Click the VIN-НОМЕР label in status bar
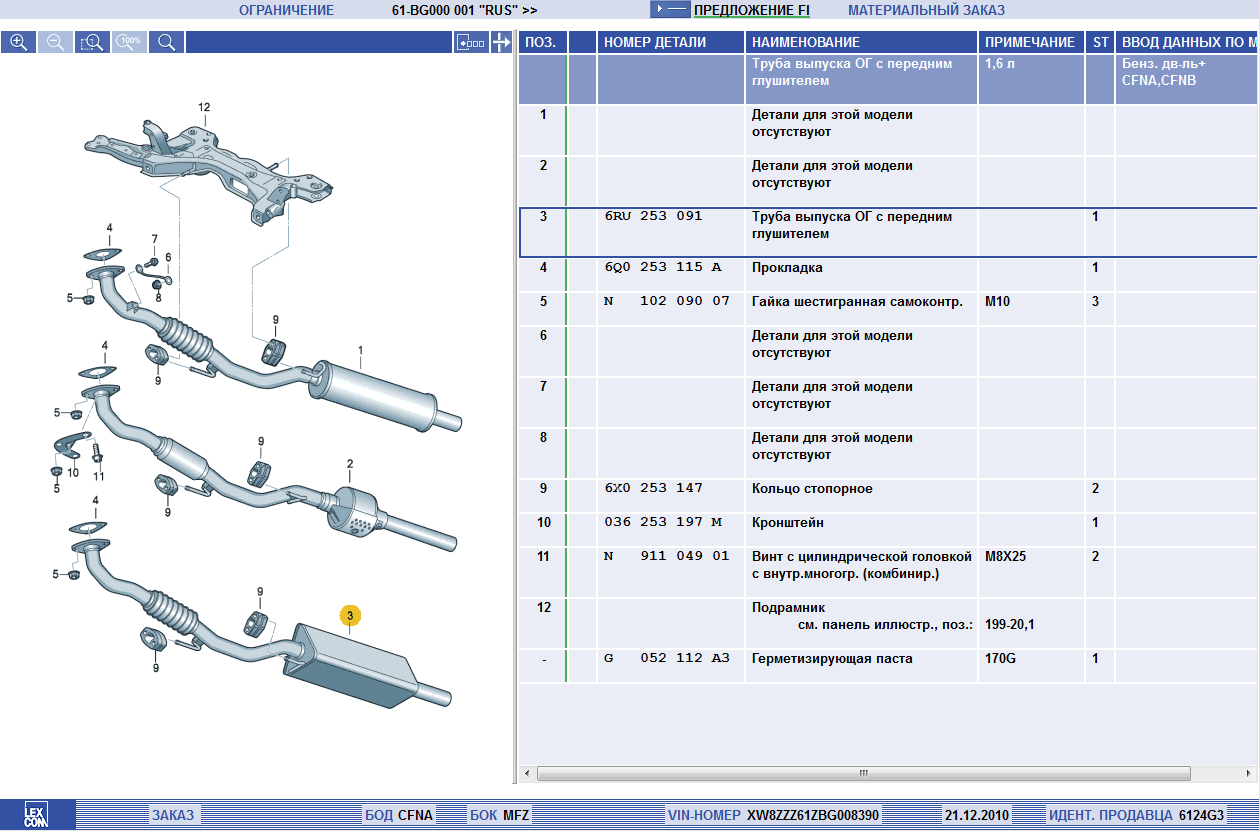This screenshot has width=1260, height=832. pyautogui.click(x=703, y=815)
